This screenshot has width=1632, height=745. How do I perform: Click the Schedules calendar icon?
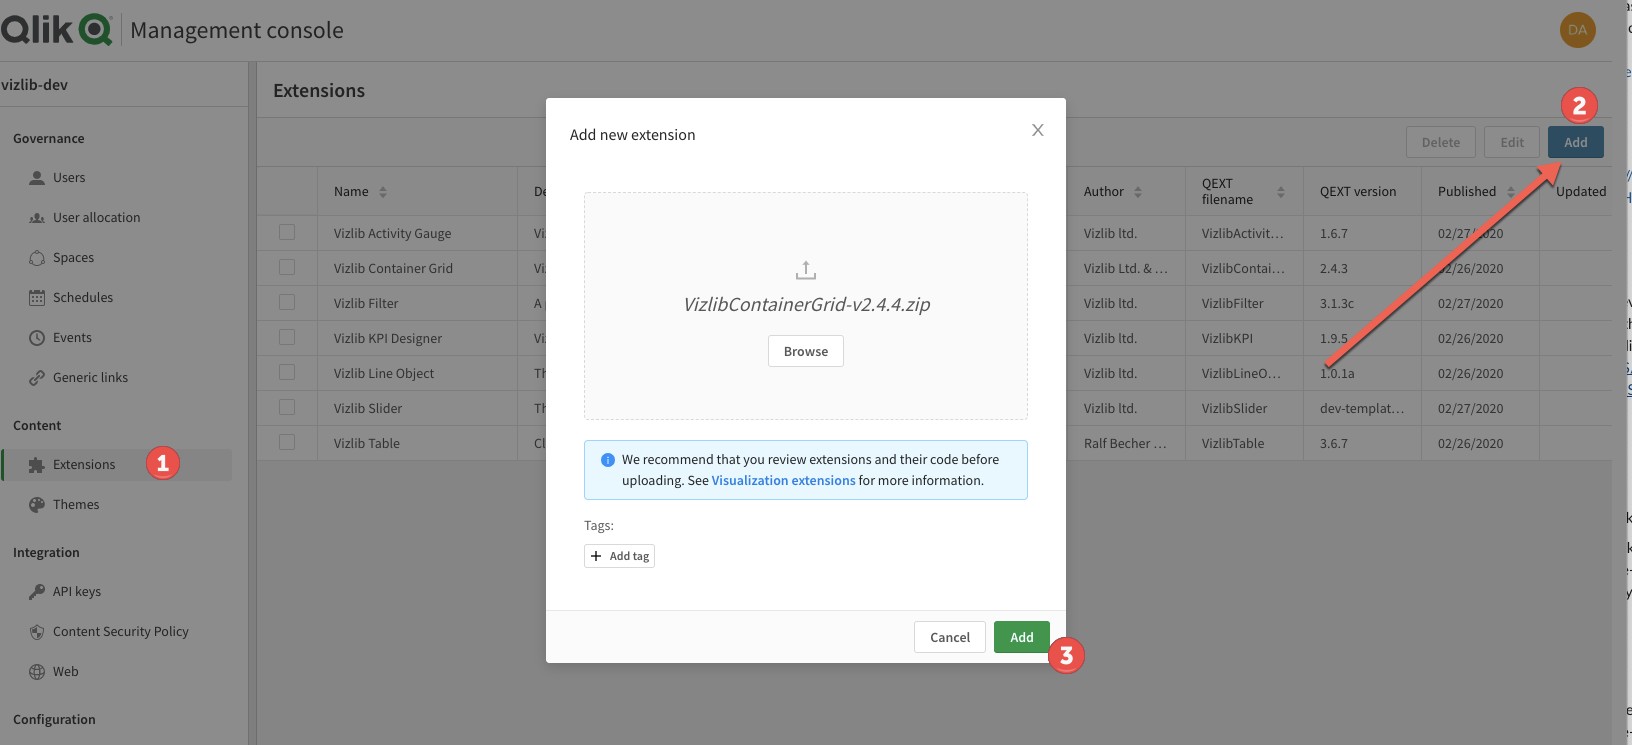pyautogui.click(x=37, y=298)
